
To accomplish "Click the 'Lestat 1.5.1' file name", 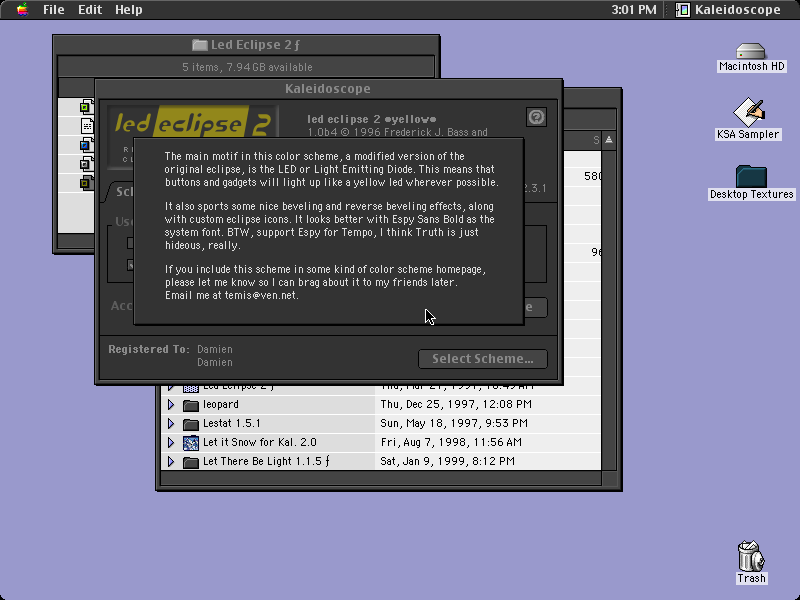I will [x=232, y=423].
